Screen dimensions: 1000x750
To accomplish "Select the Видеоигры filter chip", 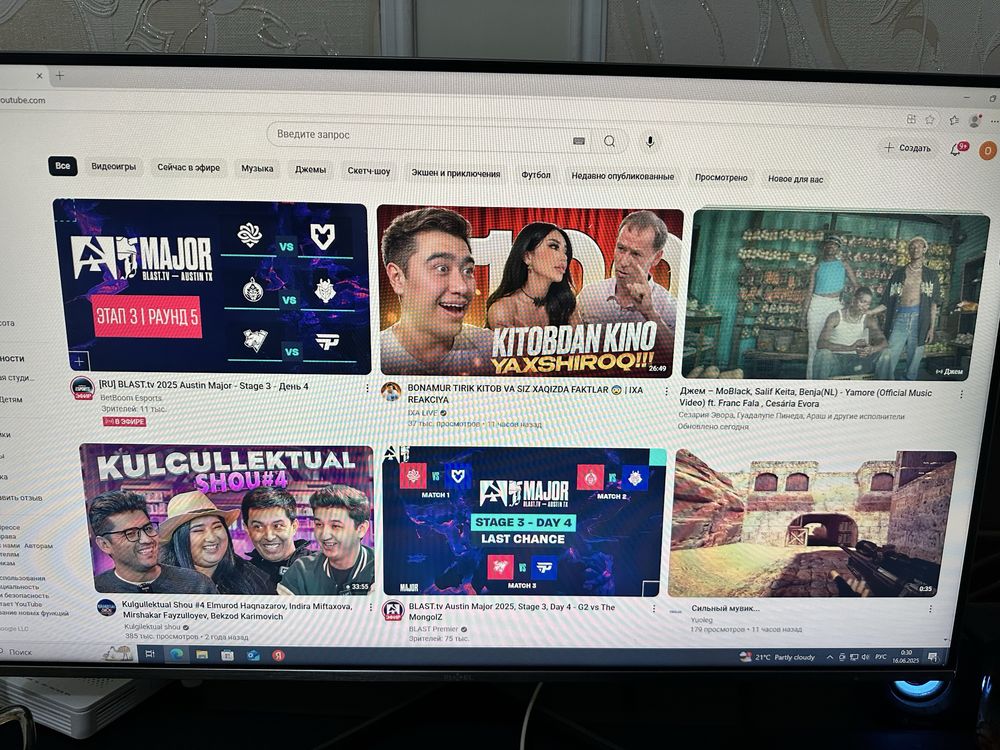I will (114, 166).
